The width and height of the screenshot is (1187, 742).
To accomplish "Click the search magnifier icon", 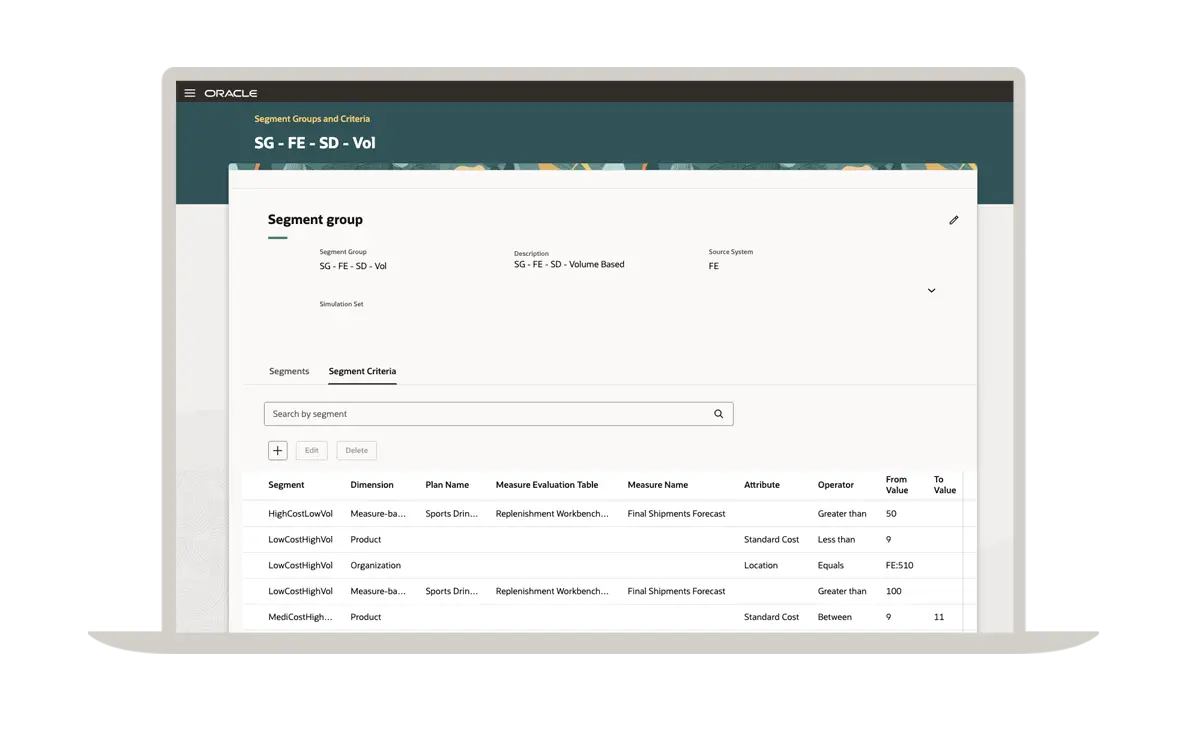I will tap(718, 414).
